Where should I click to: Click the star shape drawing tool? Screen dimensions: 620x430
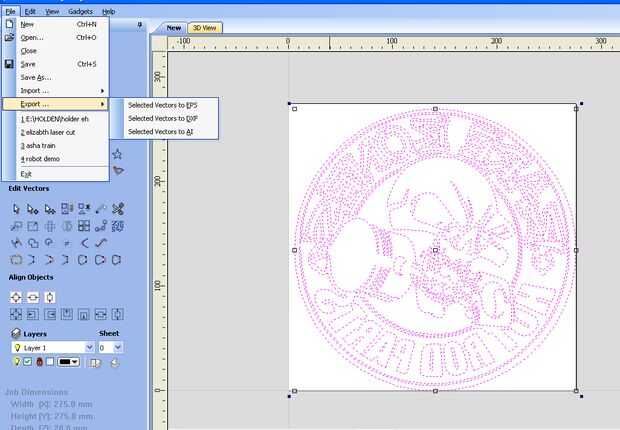coord(117,154)
